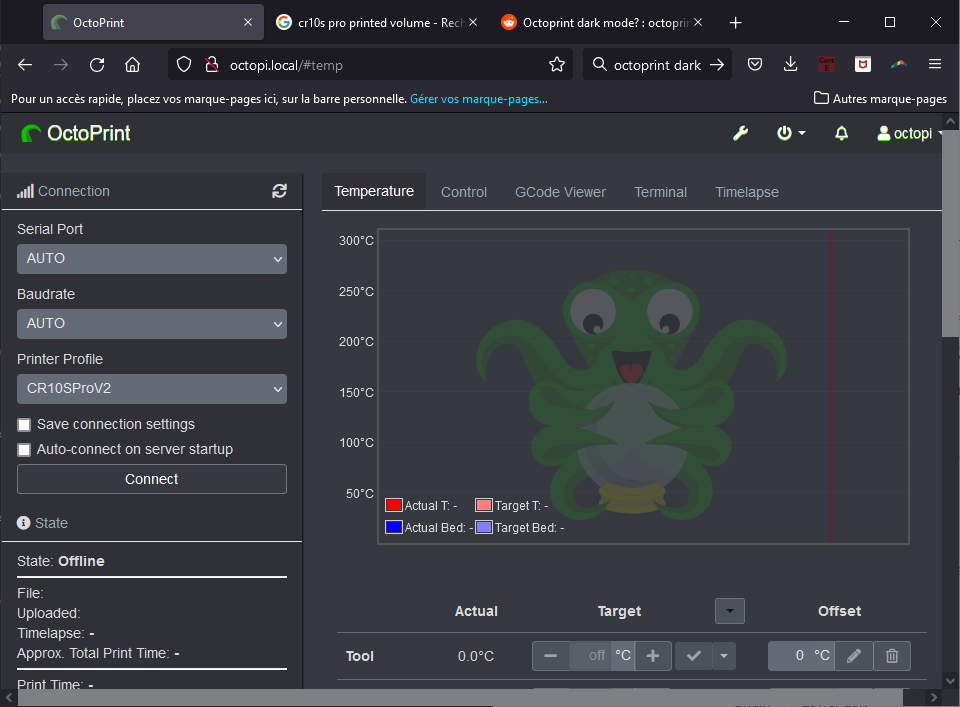Reload the browser page
The width and height of the screenshot is (960, 707).
point(97,64)
